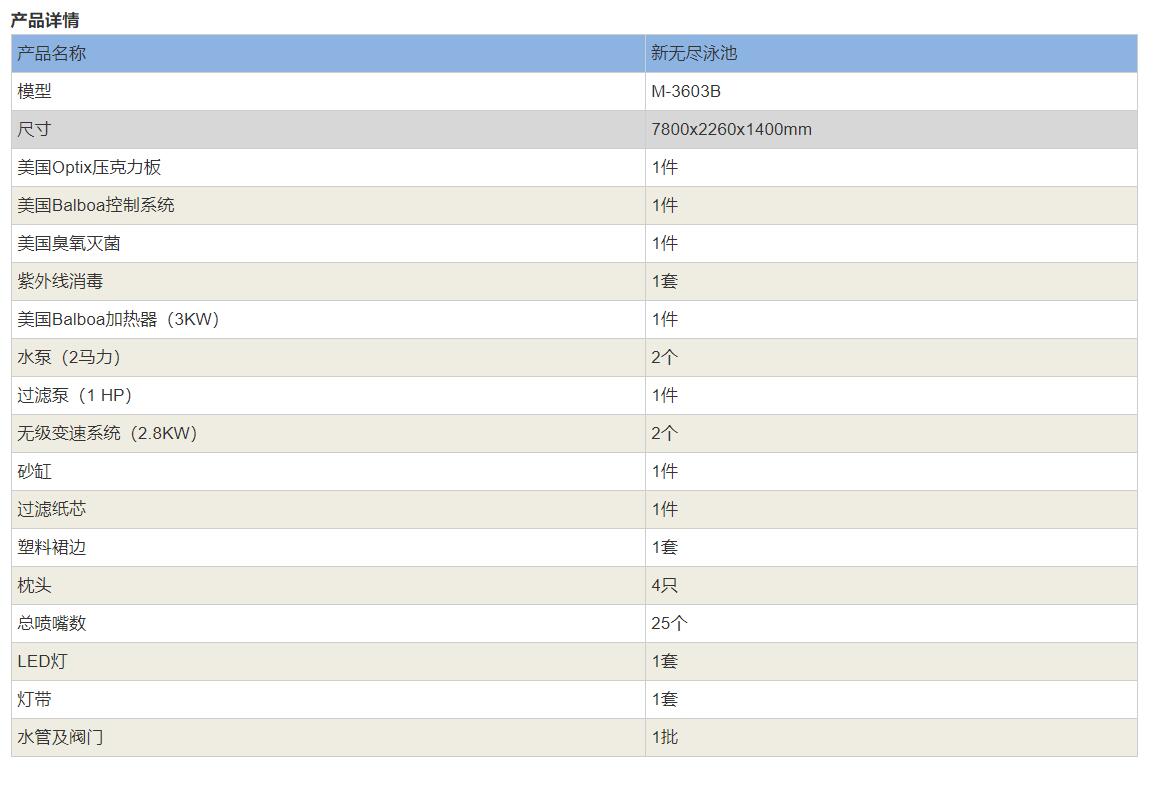Select the 美国Balboa加热器（3KW）cell

coord(118,320)
